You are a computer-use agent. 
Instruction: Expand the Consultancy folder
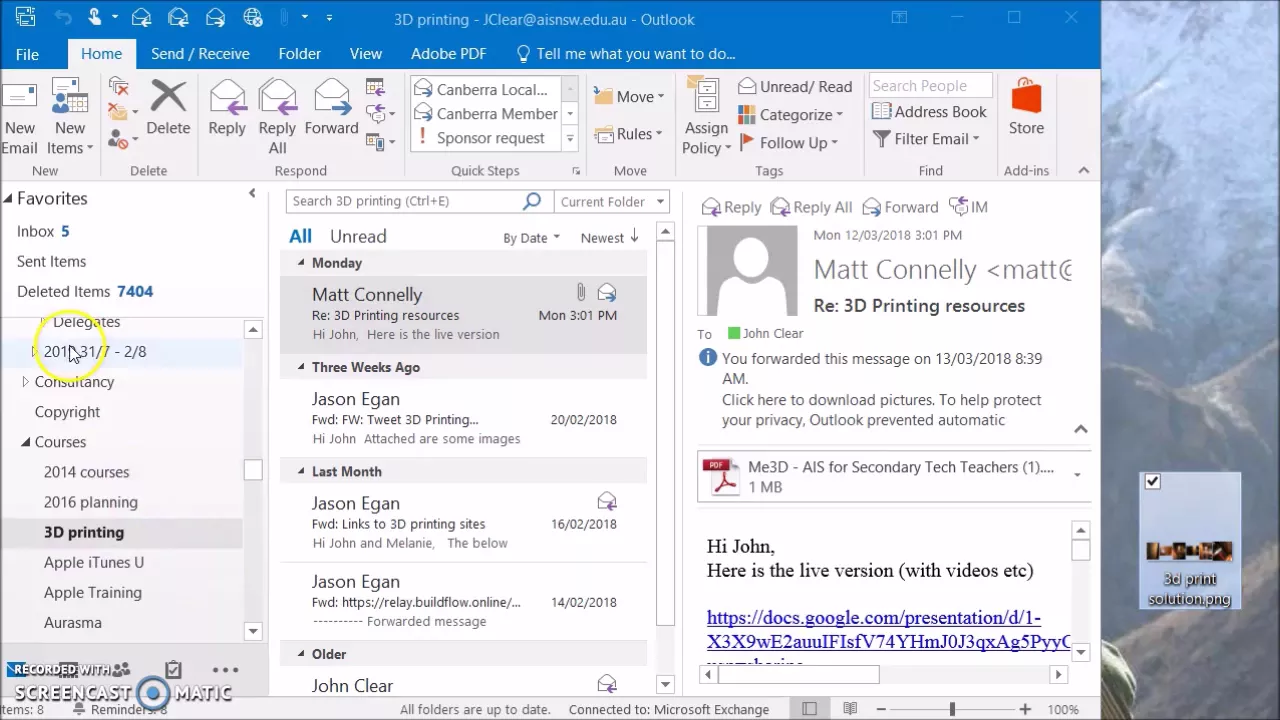click(x=25, y=382)
